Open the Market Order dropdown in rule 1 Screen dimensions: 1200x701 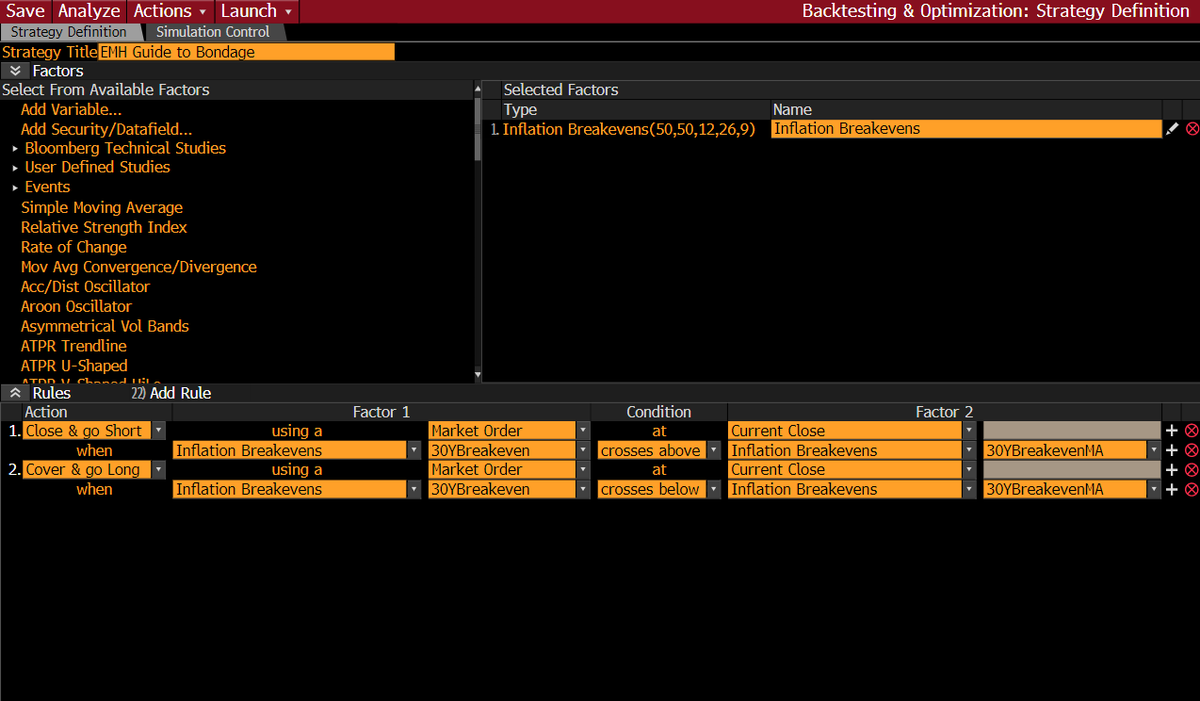(x=582, y=430)
